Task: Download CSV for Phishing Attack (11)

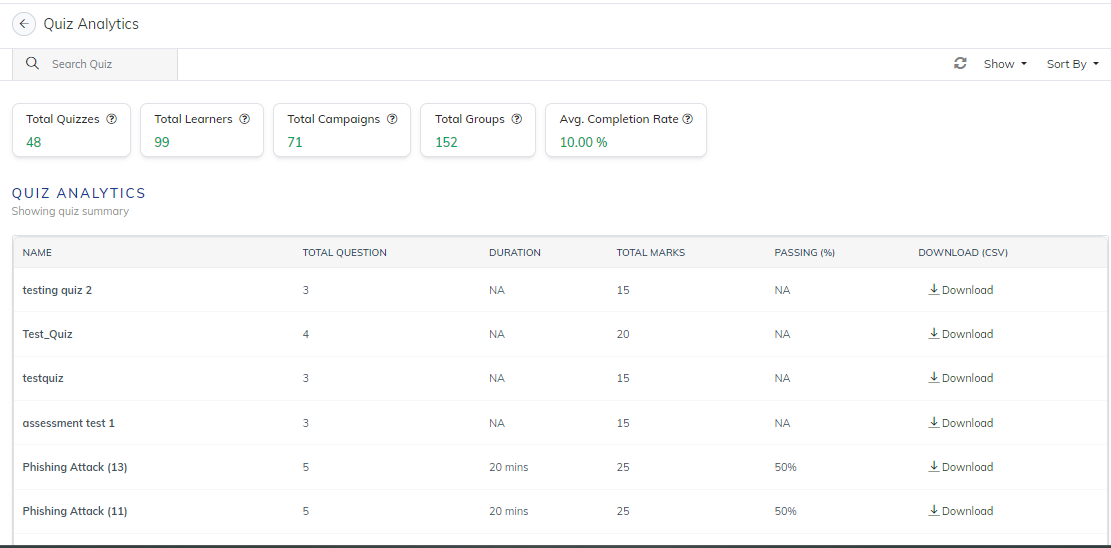Action: pos(961,510)
